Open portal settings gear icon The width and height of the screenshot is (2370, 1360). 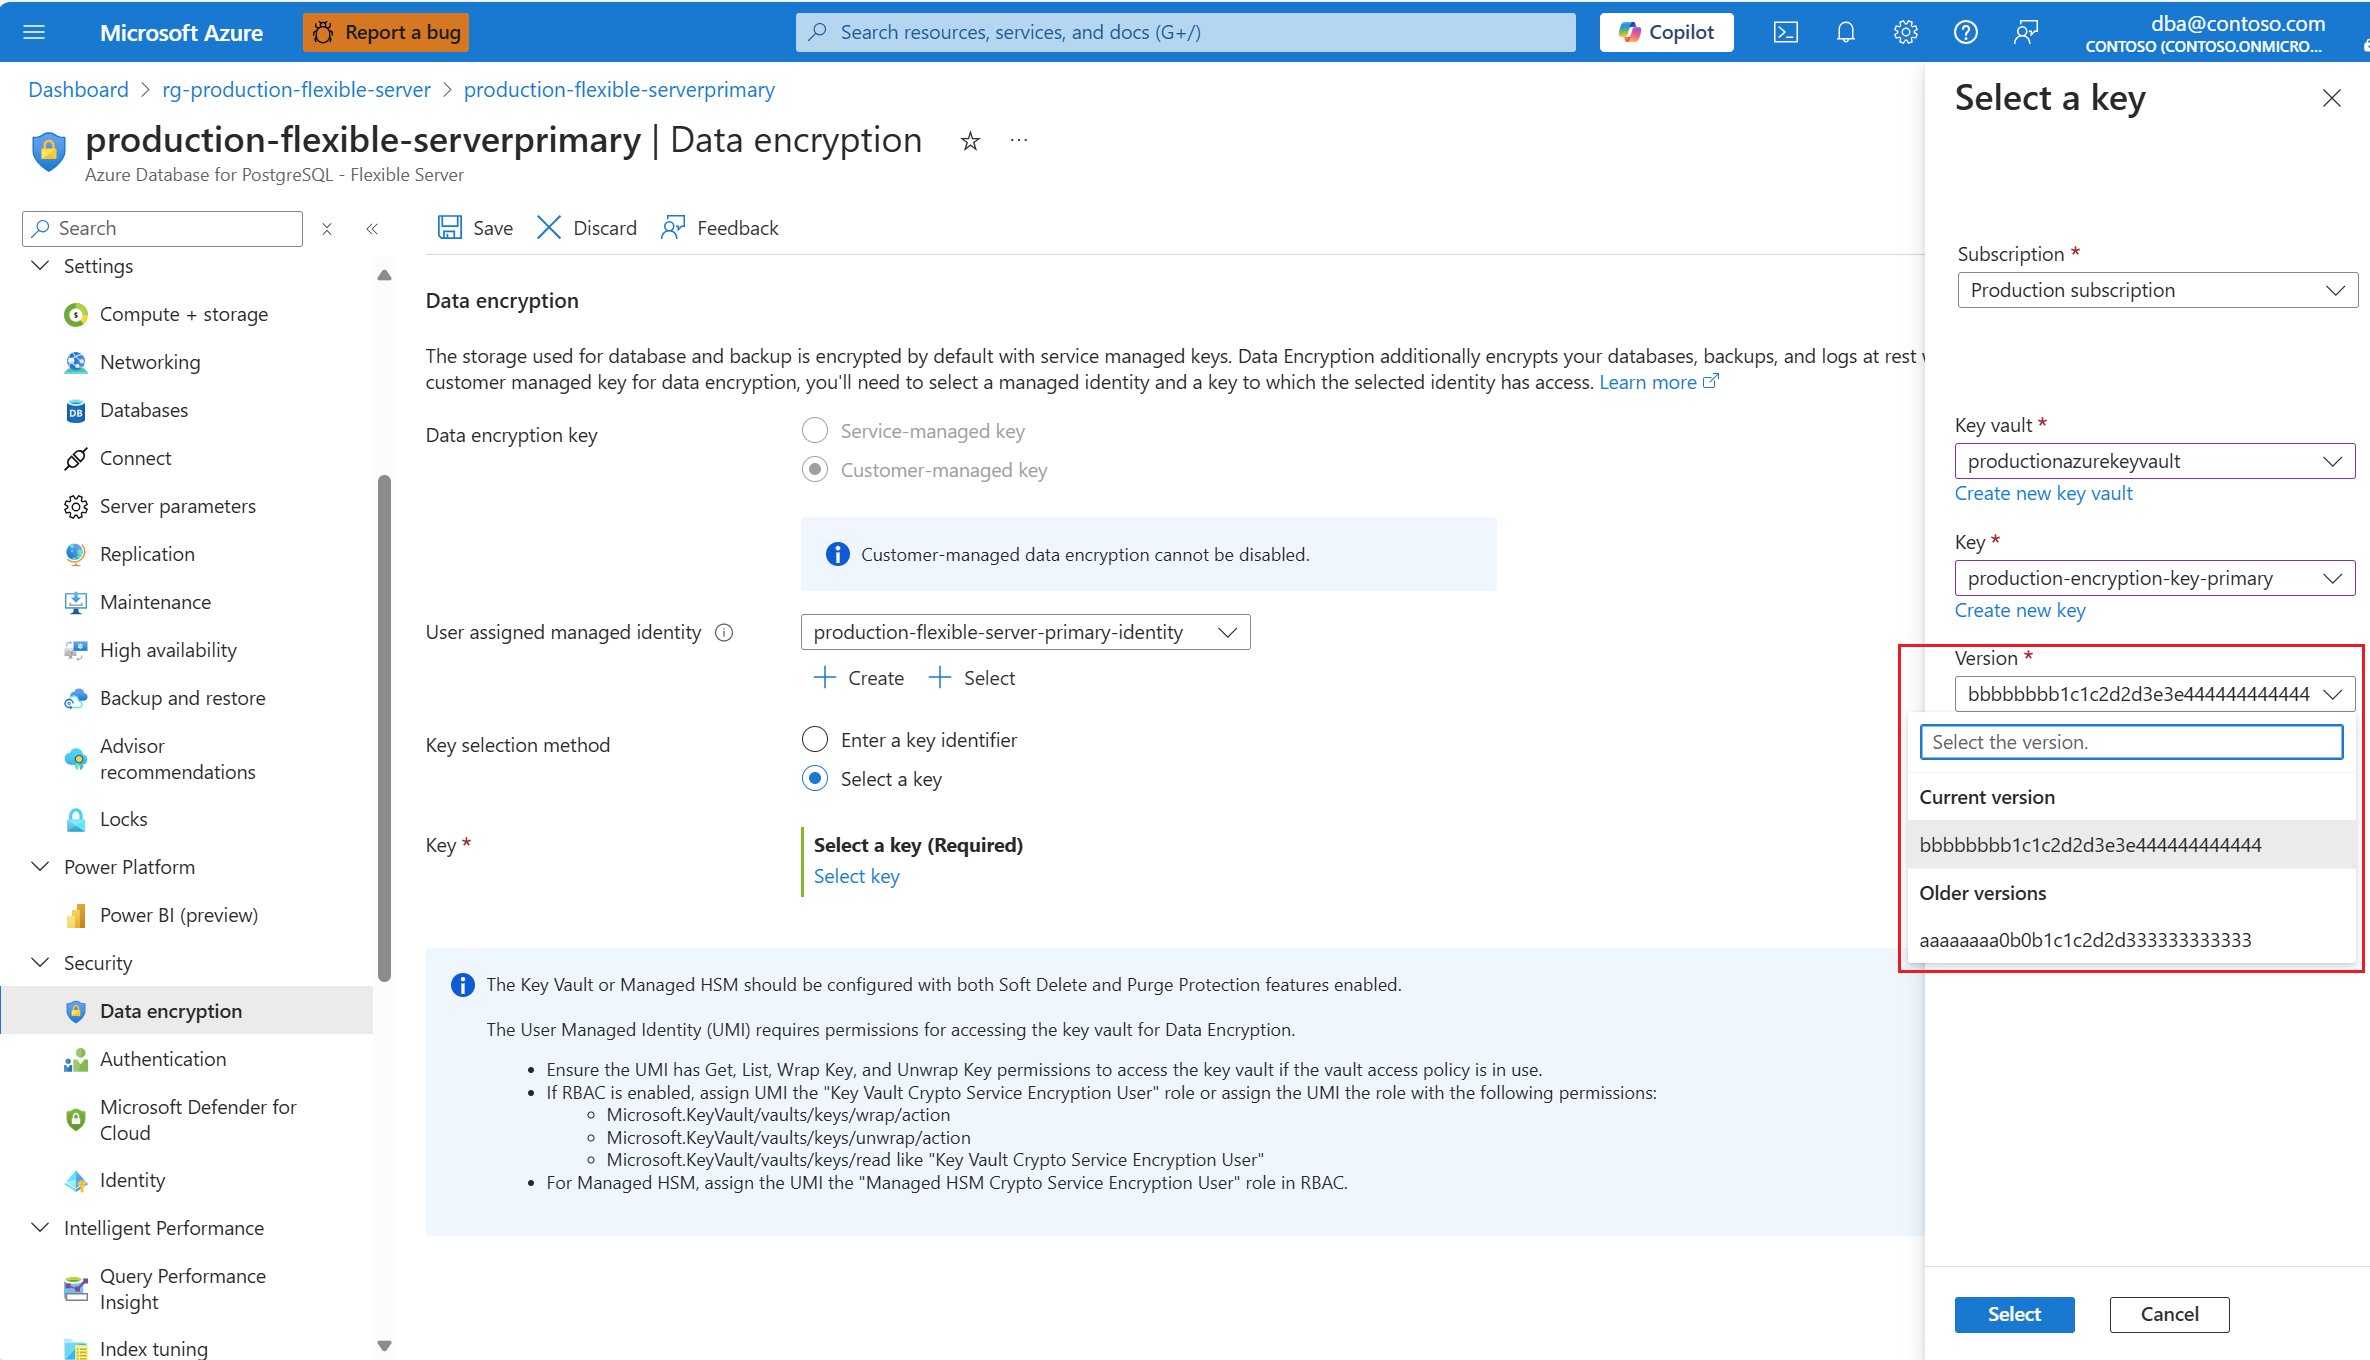point(1905,32)
